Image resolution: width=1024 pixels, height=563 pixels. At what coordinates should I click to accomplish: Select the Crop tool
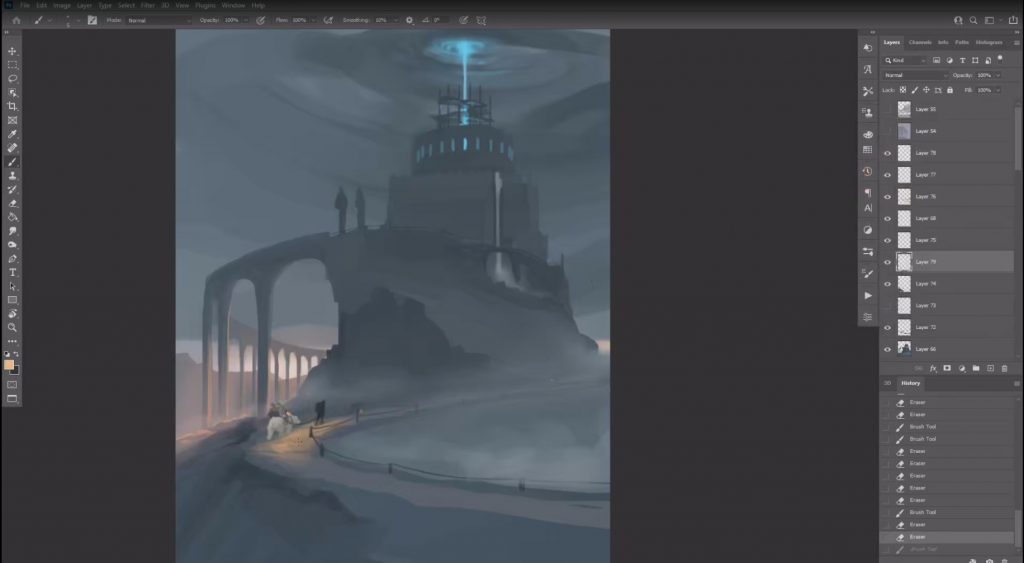(x=12, y=106)
